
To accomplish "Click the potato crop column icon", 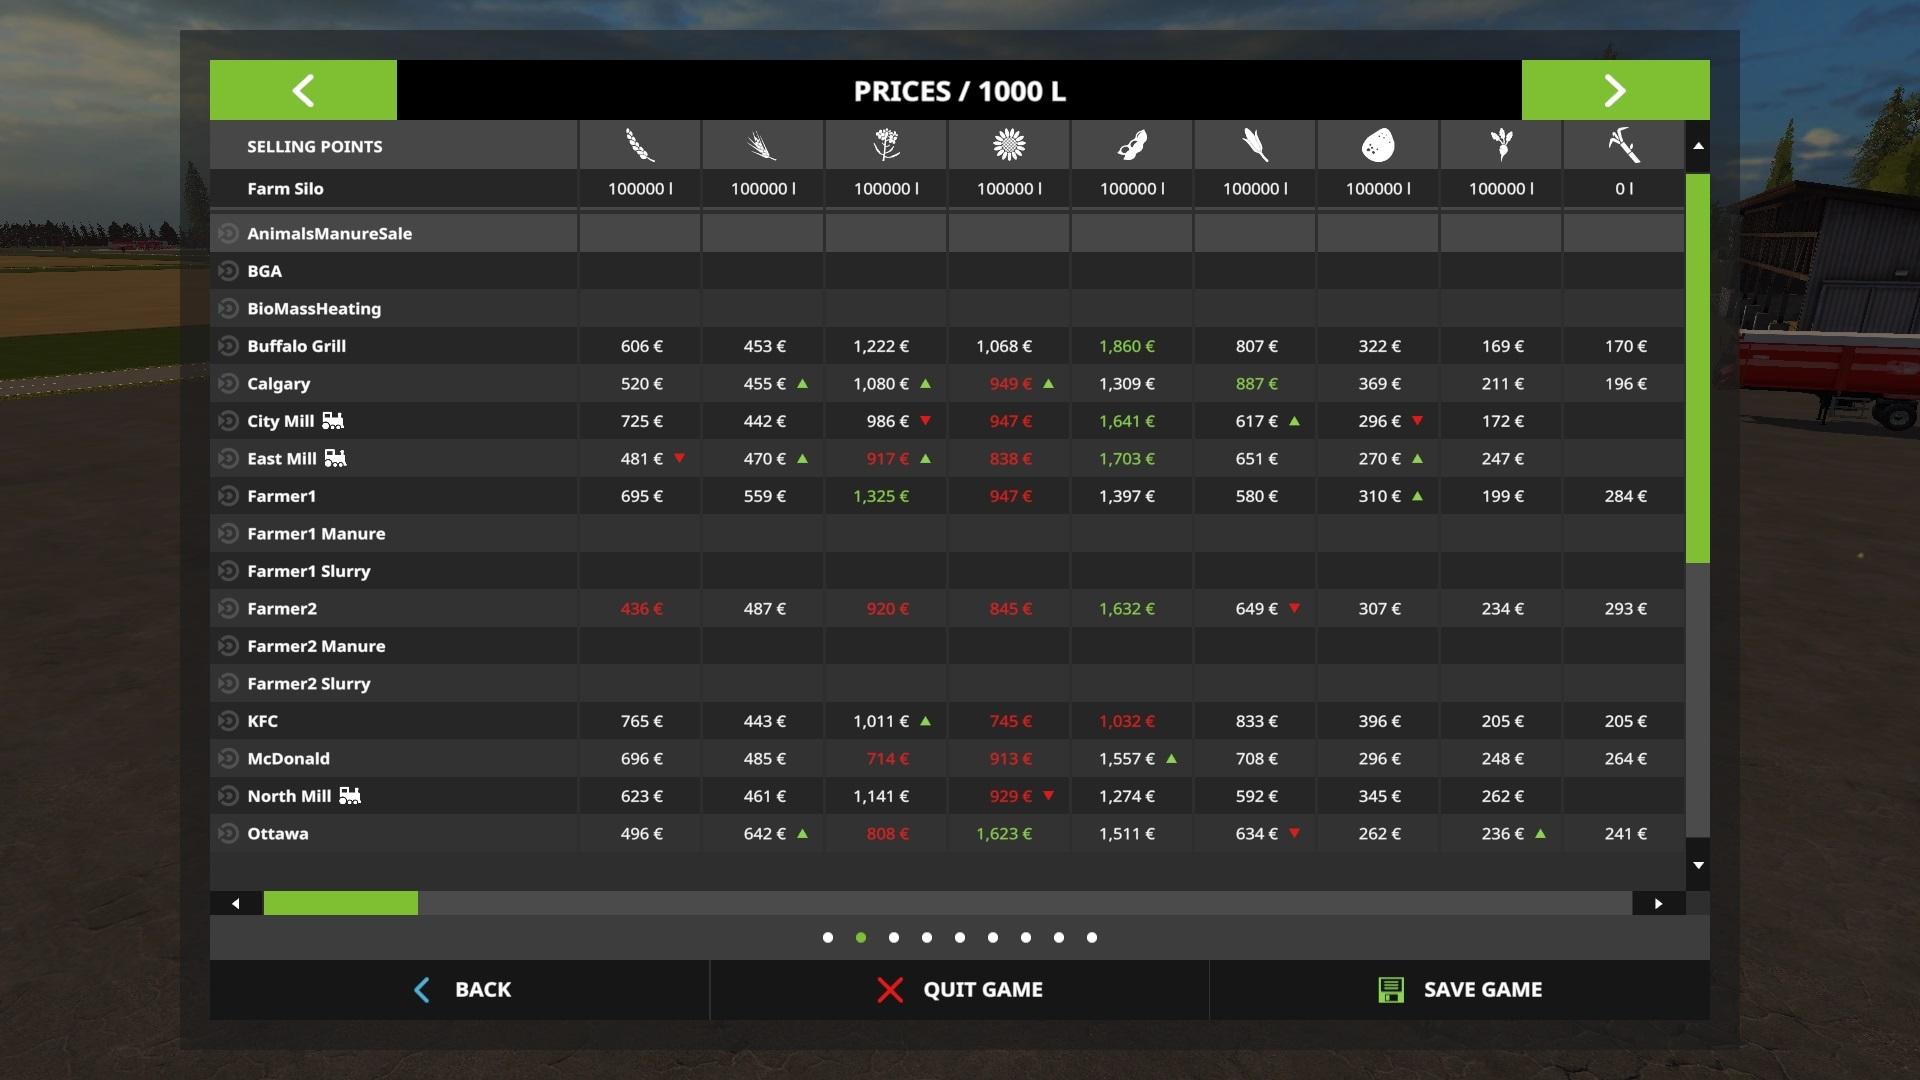I will (1378, 146).
